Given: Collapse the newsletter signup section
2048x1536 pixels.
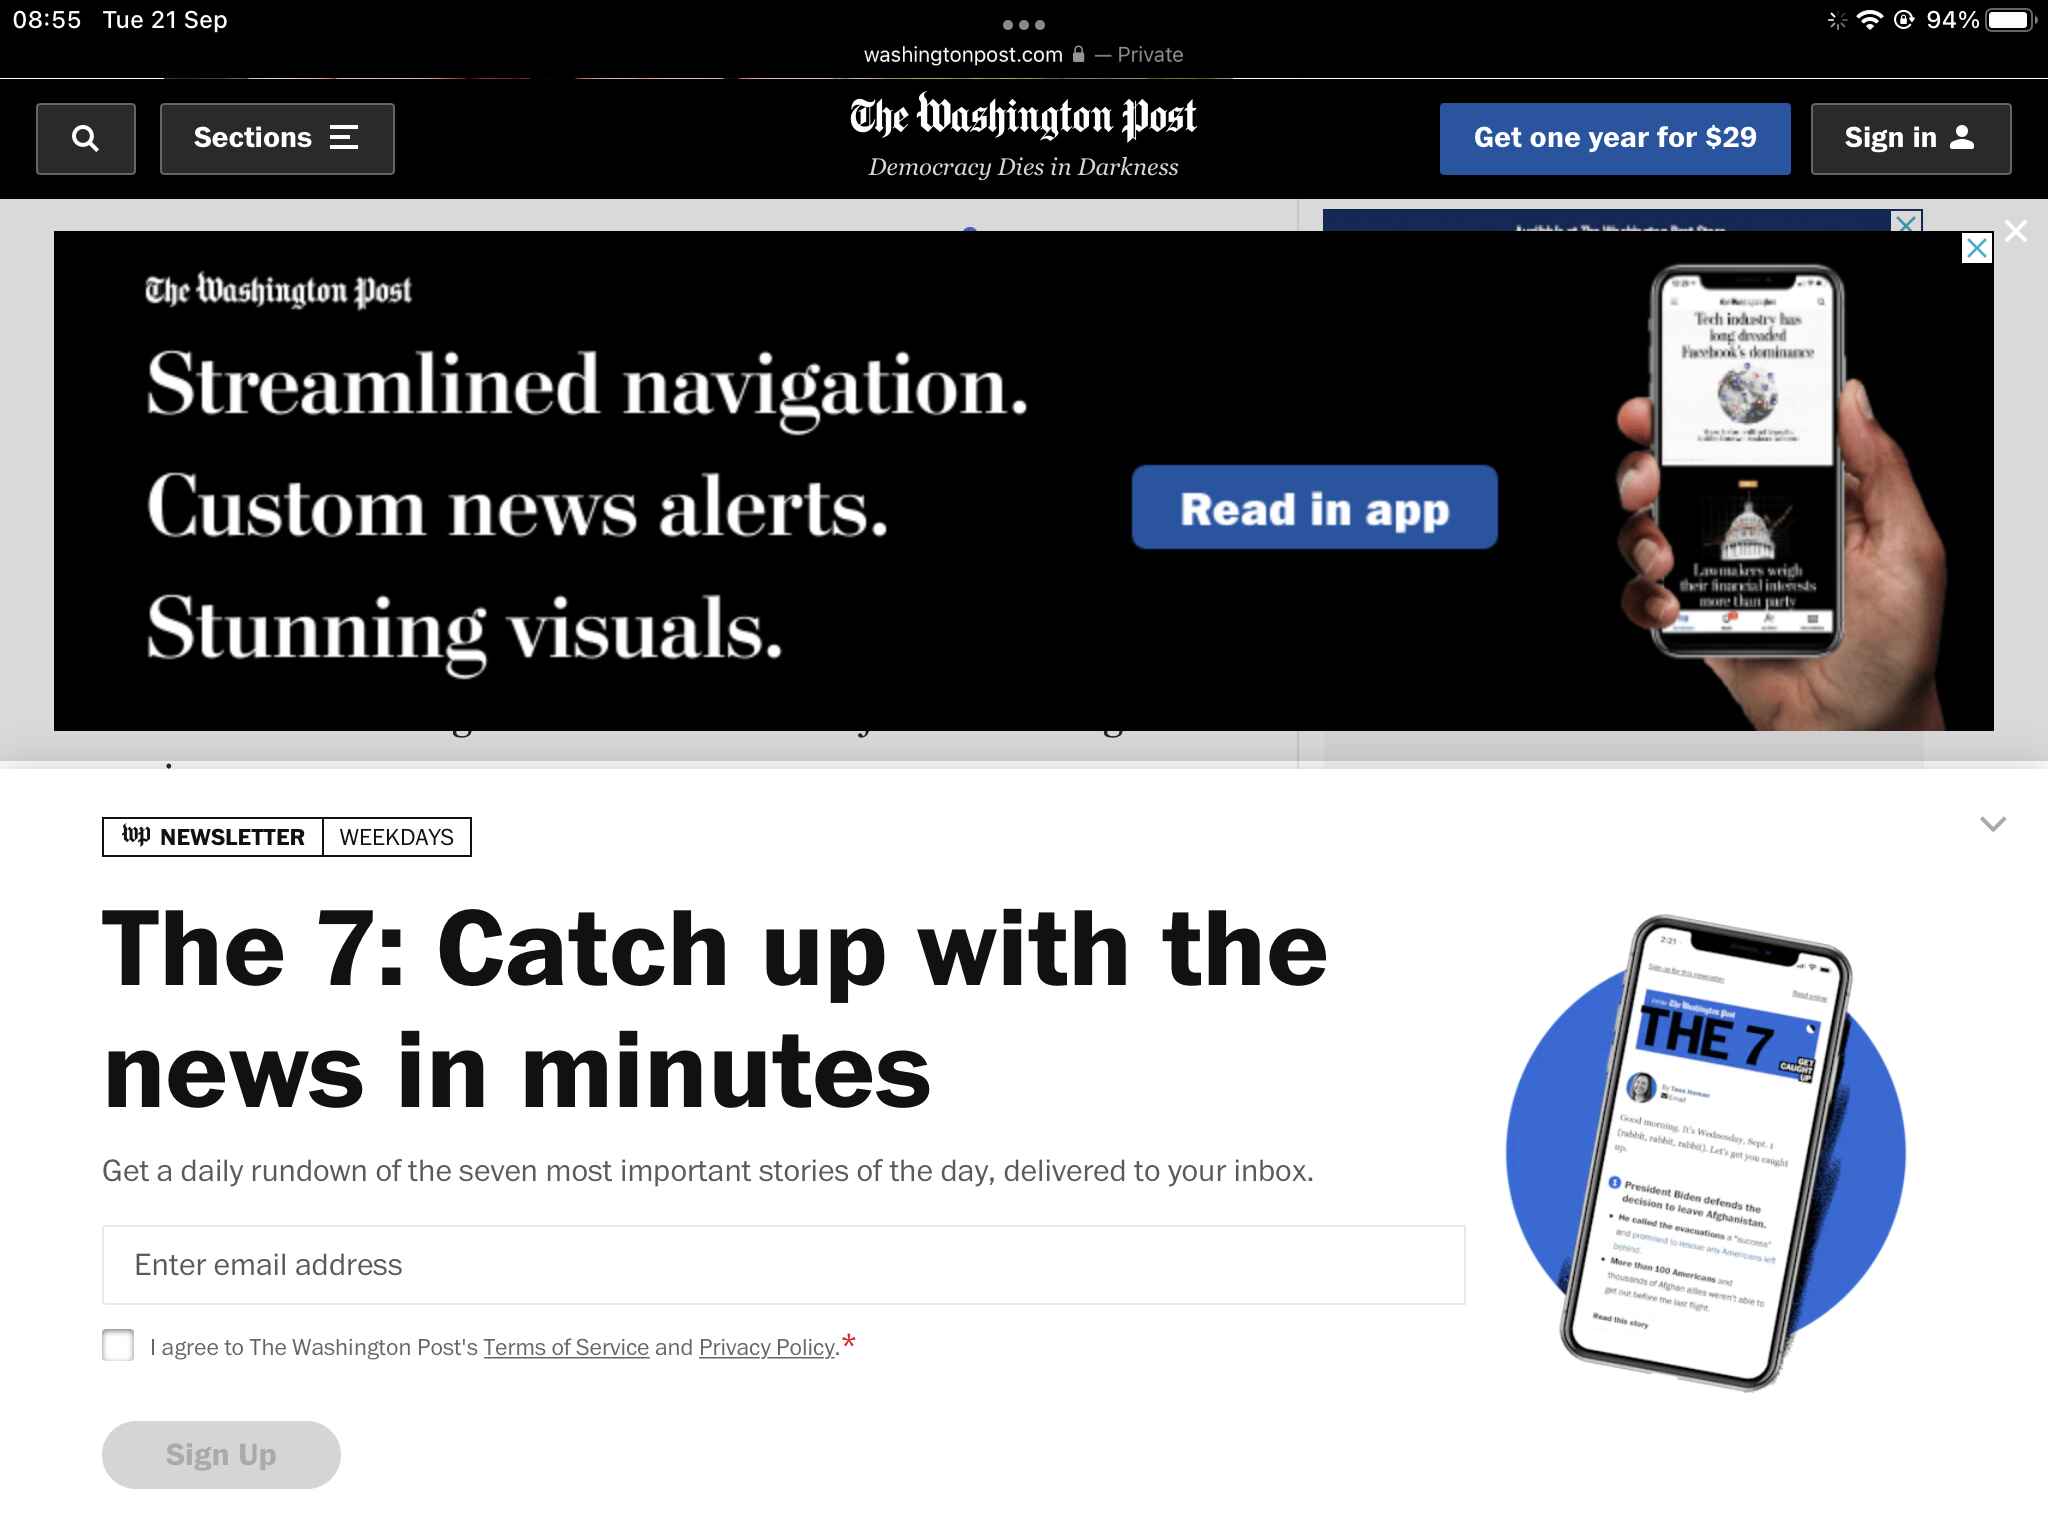Looking at the screenshot, I should [1992, 823].
